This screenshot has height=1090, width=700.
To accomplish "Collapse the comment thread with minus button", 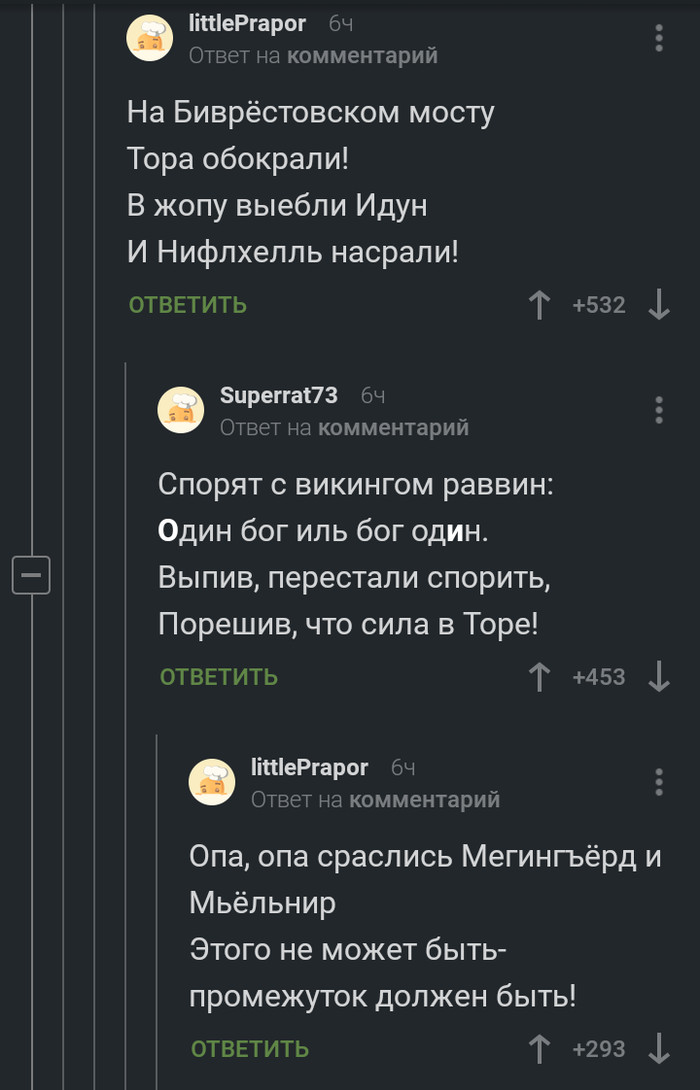I will [30, 575].
